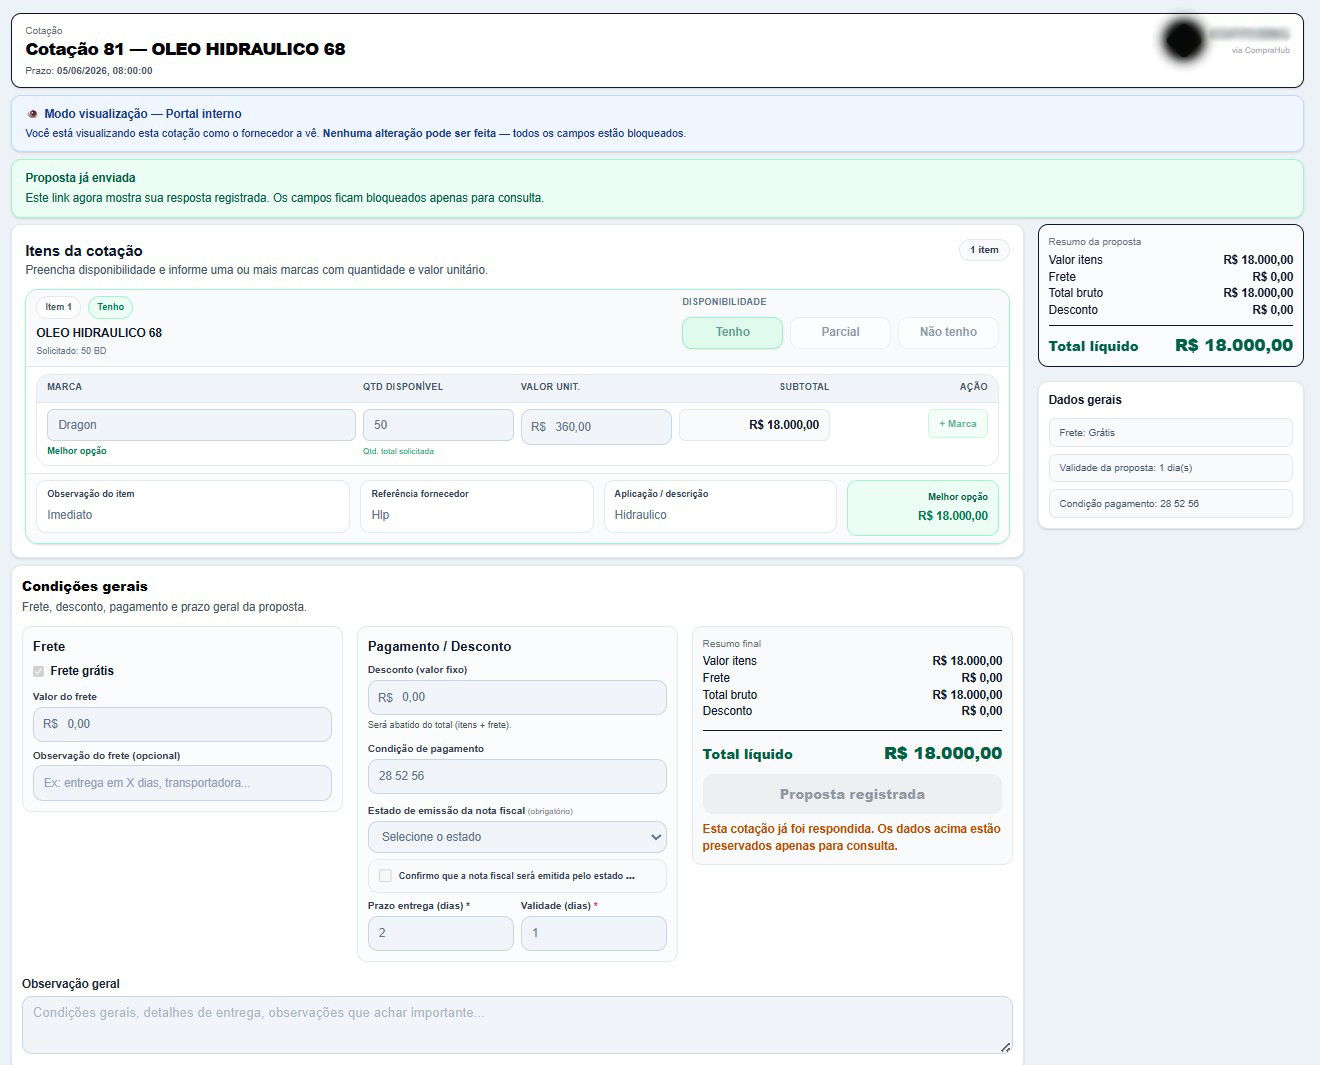
Task: Click the Observação do frete input
Action: pos(182,783)
